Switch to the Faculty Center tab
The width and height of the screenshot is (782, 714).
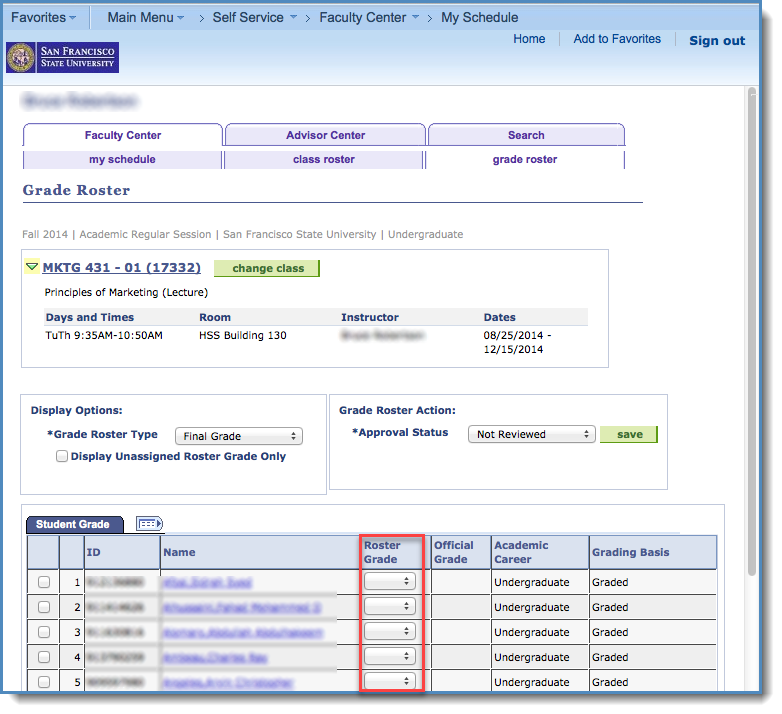point(123,135)
